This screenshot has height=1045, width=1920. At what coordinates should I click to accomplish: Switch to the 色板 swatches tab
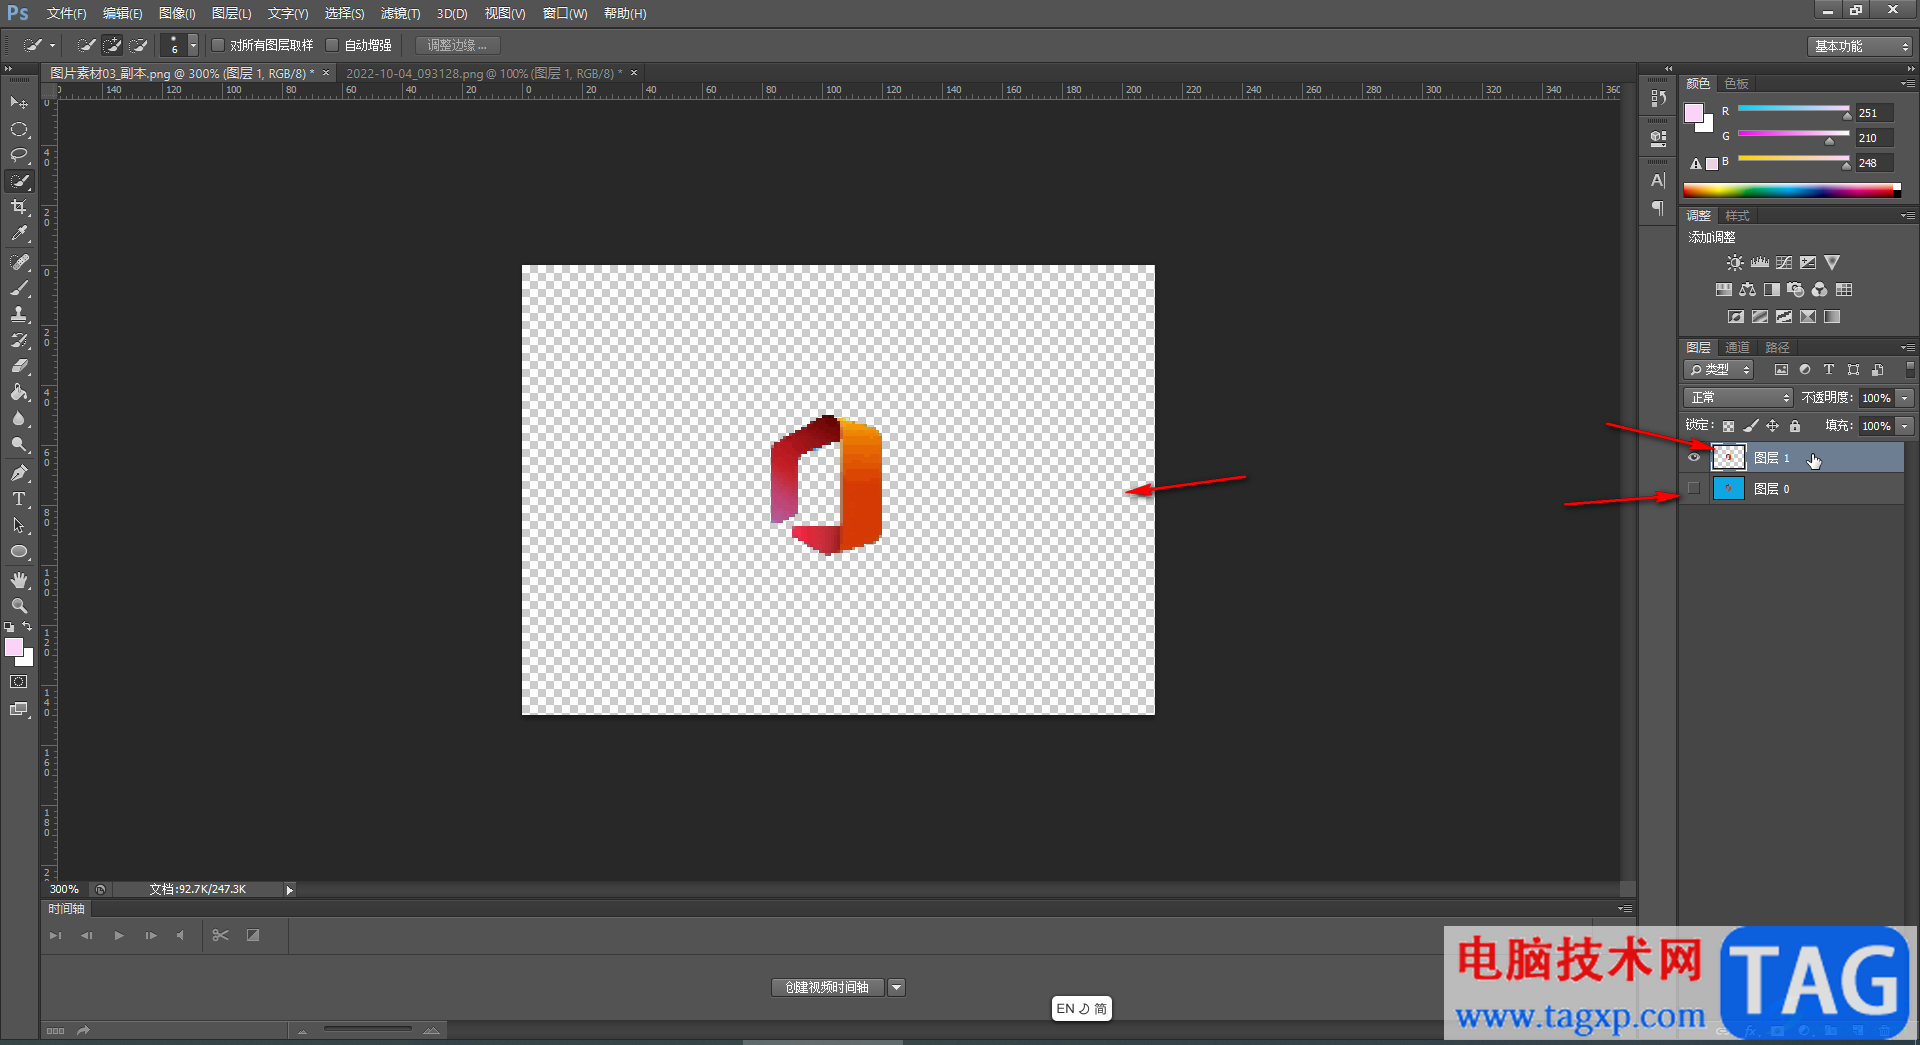tap(1737, 84)
